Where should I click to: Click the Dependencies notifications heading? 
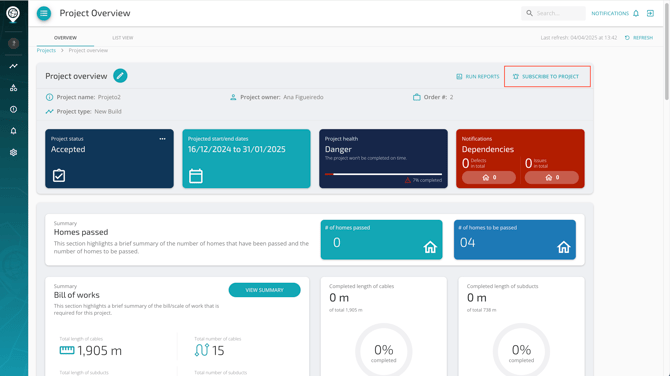click(488, 149)
